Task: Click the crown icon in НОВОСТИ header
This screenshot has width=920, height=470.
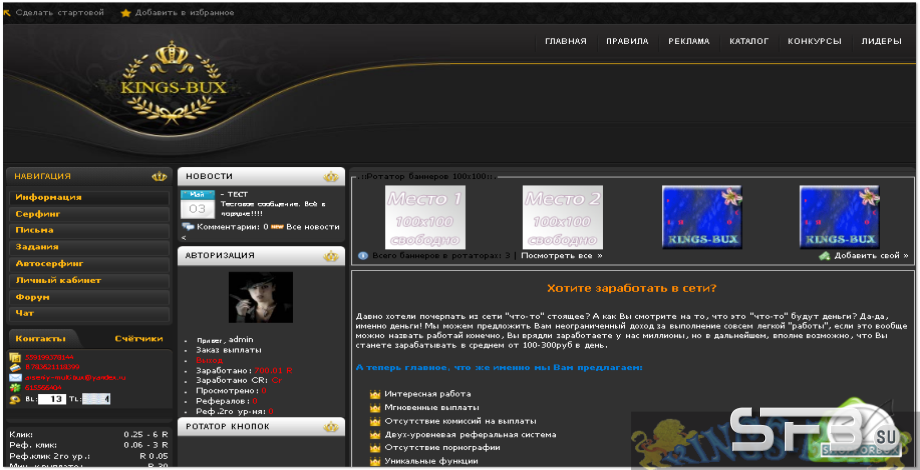Action: [x=332, y=177]
